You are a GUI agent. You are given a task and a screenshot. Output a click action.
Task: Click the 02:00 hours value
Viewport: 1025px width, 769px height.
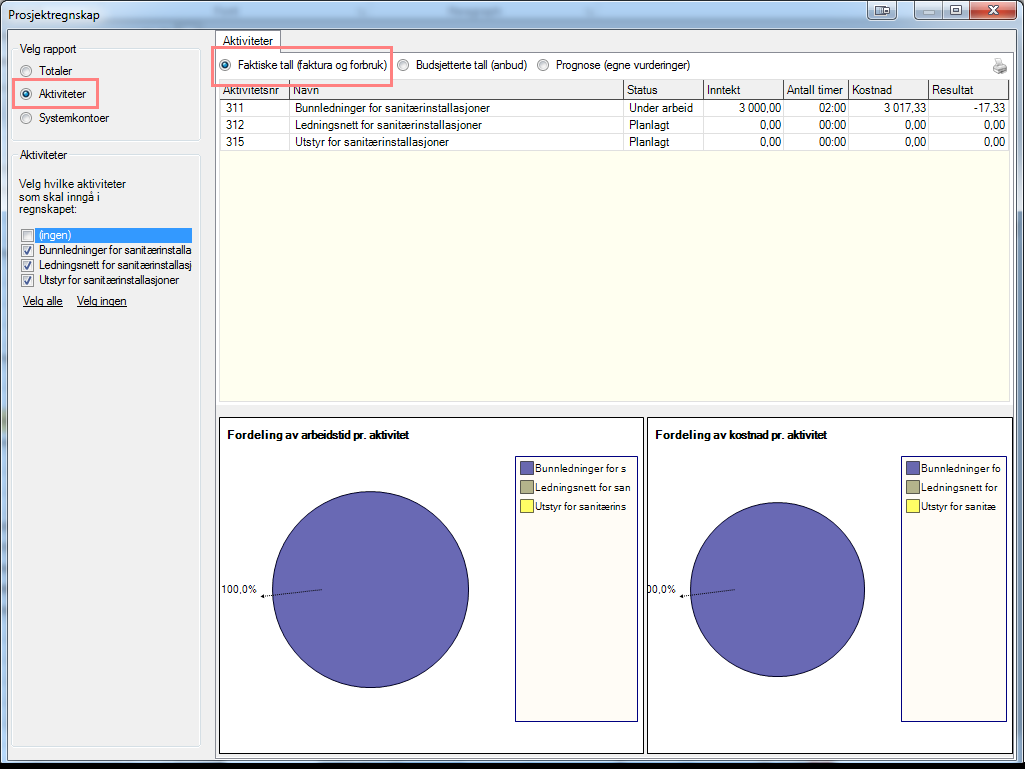832,108
